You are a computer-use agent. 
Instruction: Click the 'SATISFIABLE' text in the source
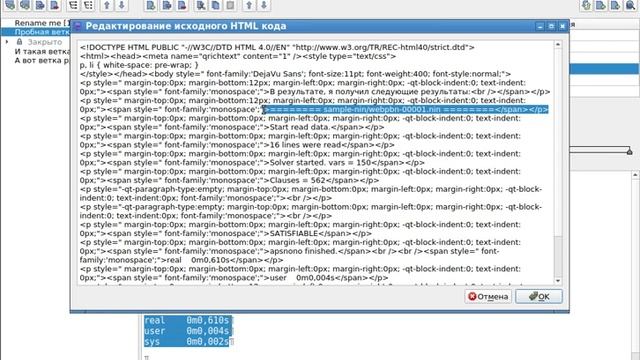click(x=294, y=233)
